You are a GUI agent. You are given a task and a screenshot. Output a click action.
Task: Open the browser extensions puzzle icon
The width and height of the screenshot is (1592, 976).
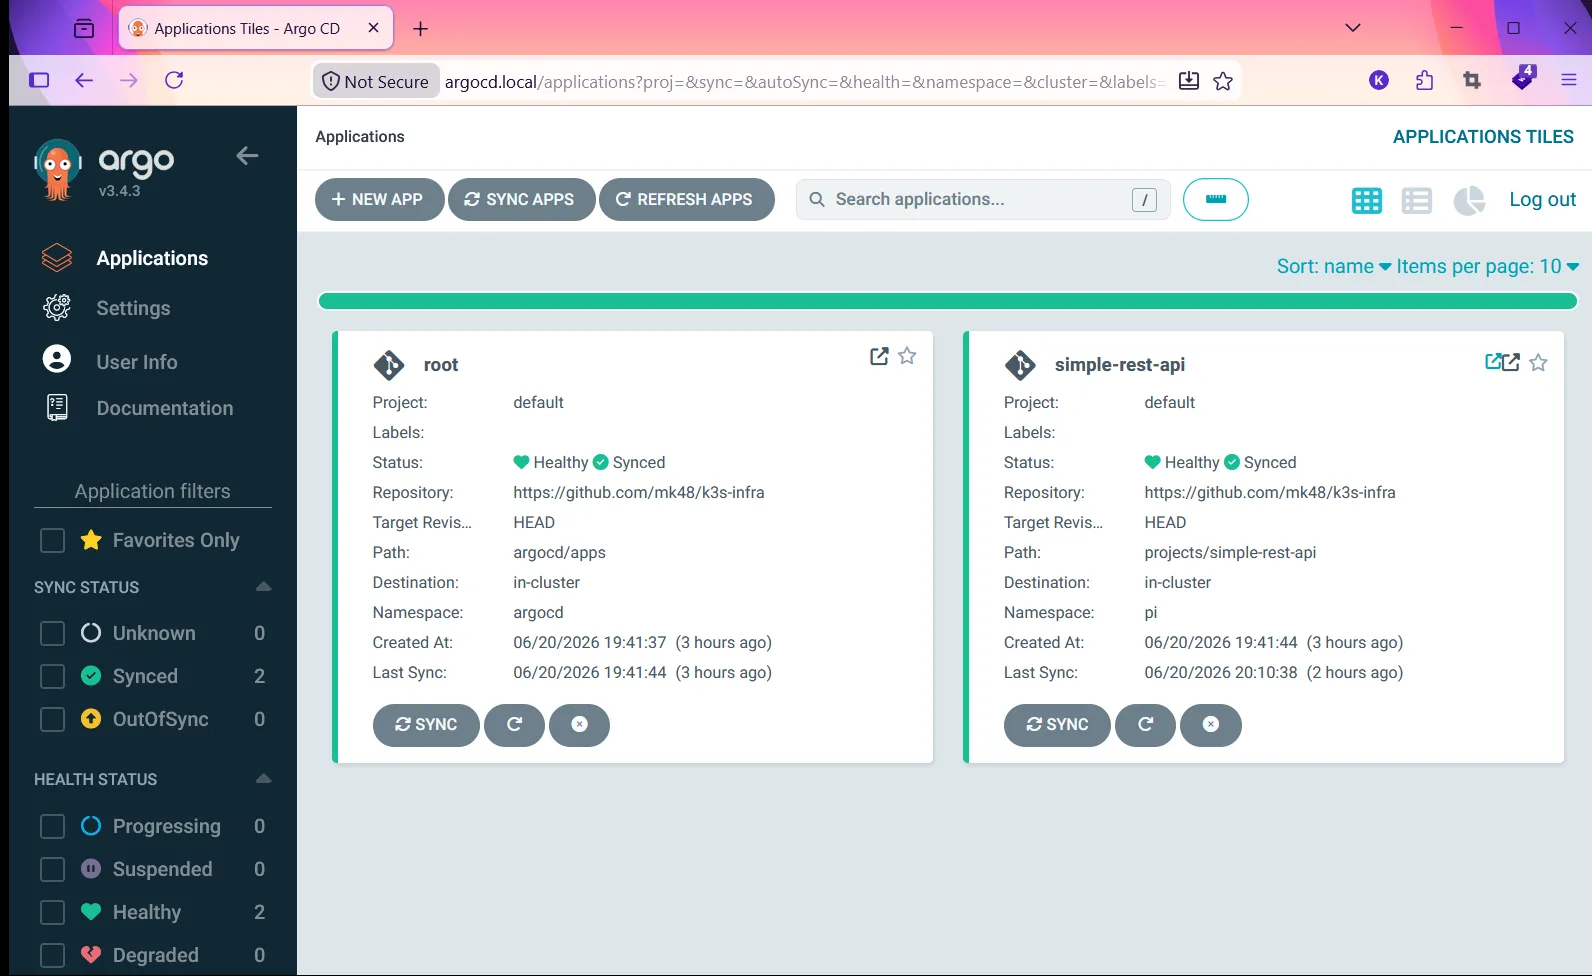[1424, 80]
